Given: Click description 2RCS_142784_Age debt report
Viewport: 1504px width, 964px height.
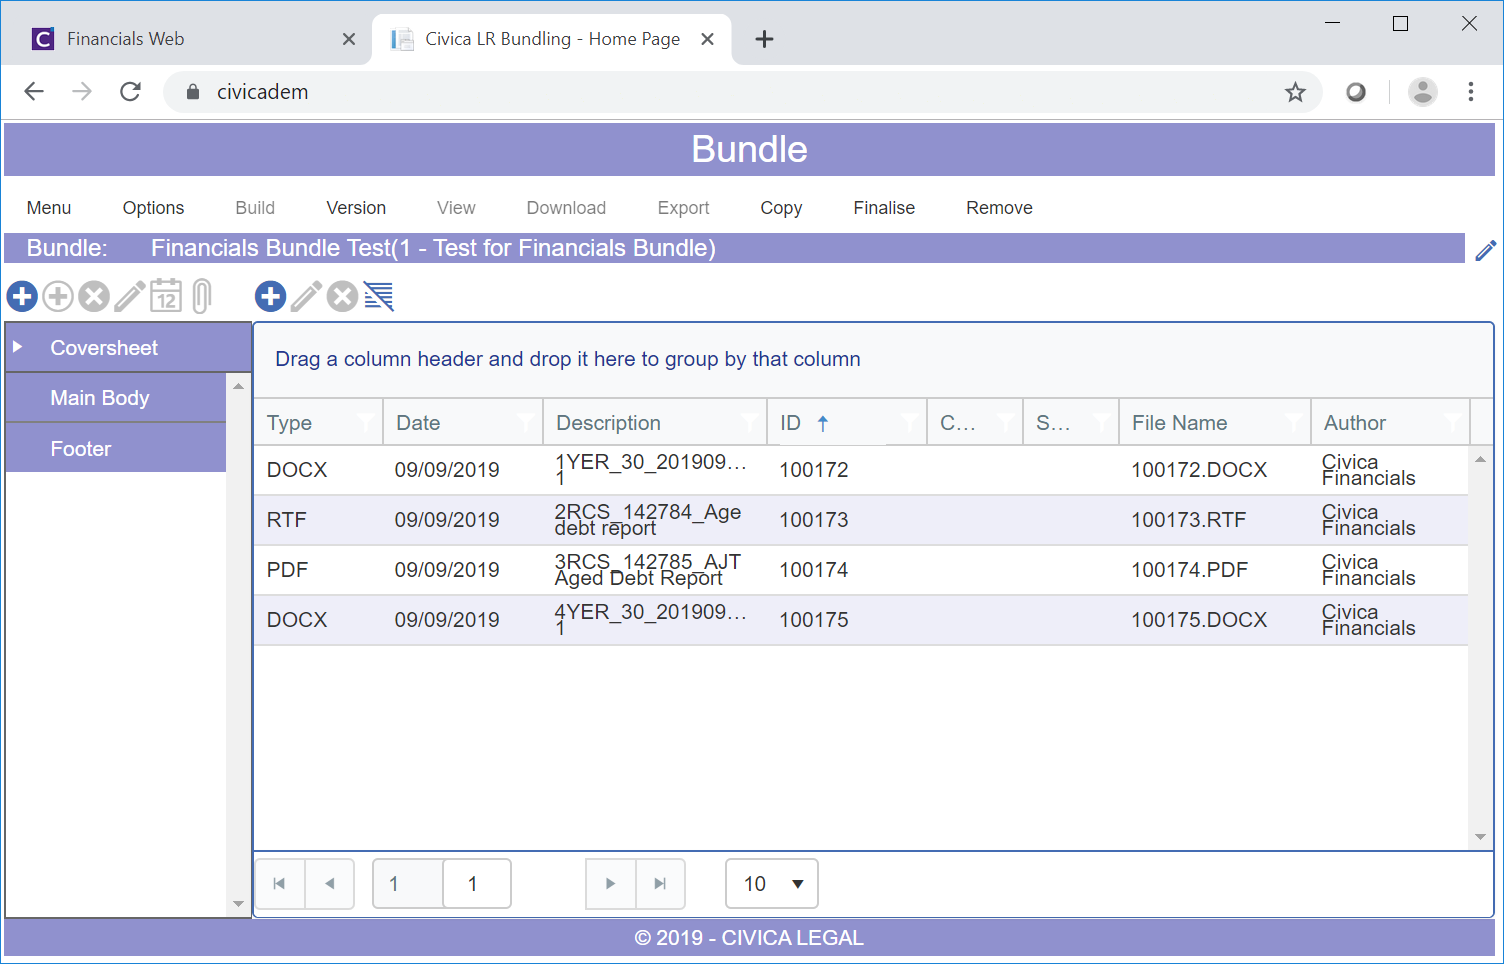Looking at the screenshot, I should pyautogui.click(x=648, y=520).
